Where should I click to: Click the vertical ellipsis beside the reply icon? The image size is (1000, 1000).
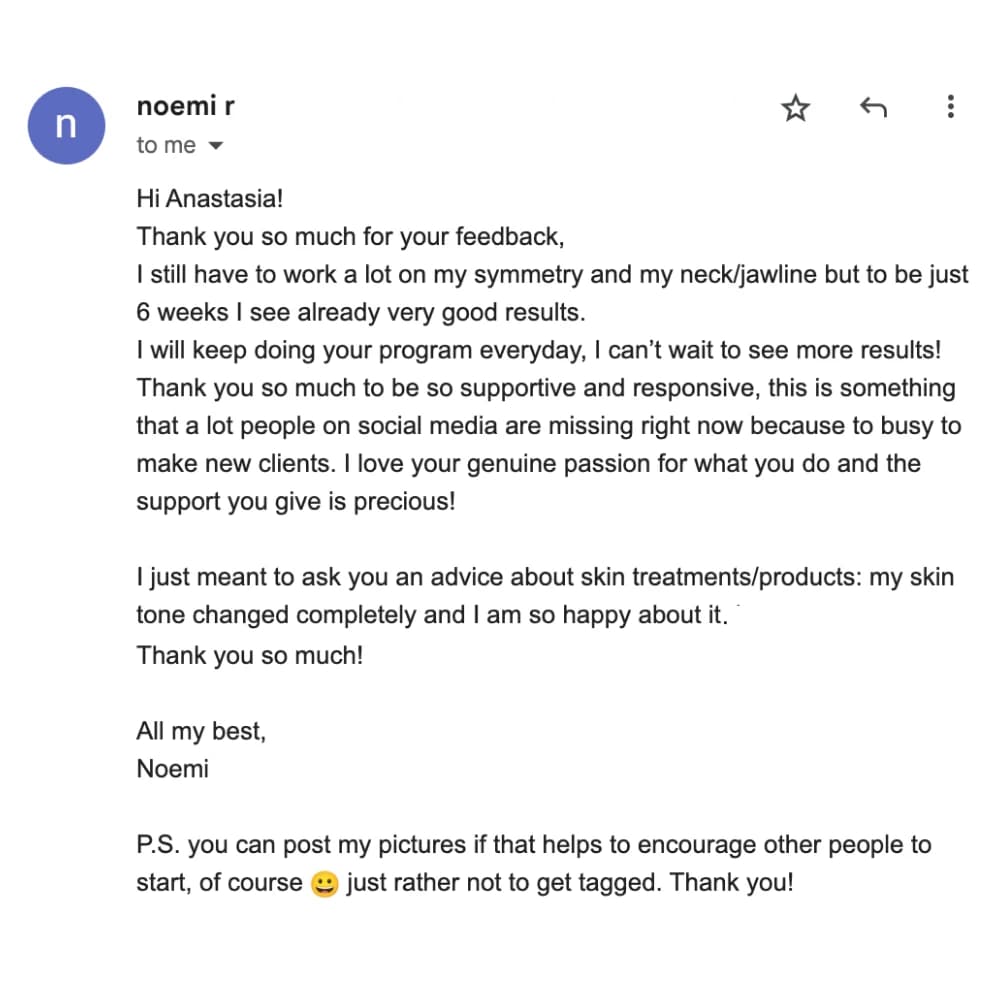tap(950, 108)
